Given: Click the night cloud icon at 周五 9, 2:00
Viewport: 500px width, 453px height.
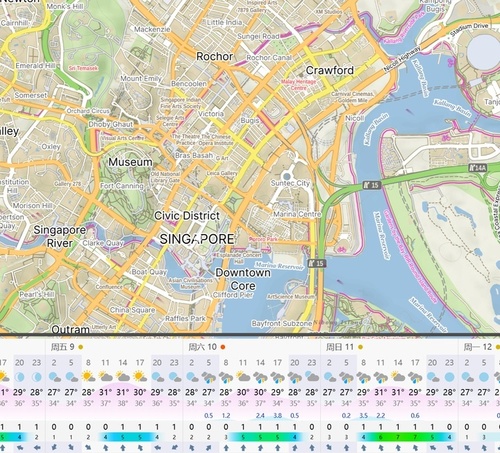Looking at the screenshot, I should (54, 377).
